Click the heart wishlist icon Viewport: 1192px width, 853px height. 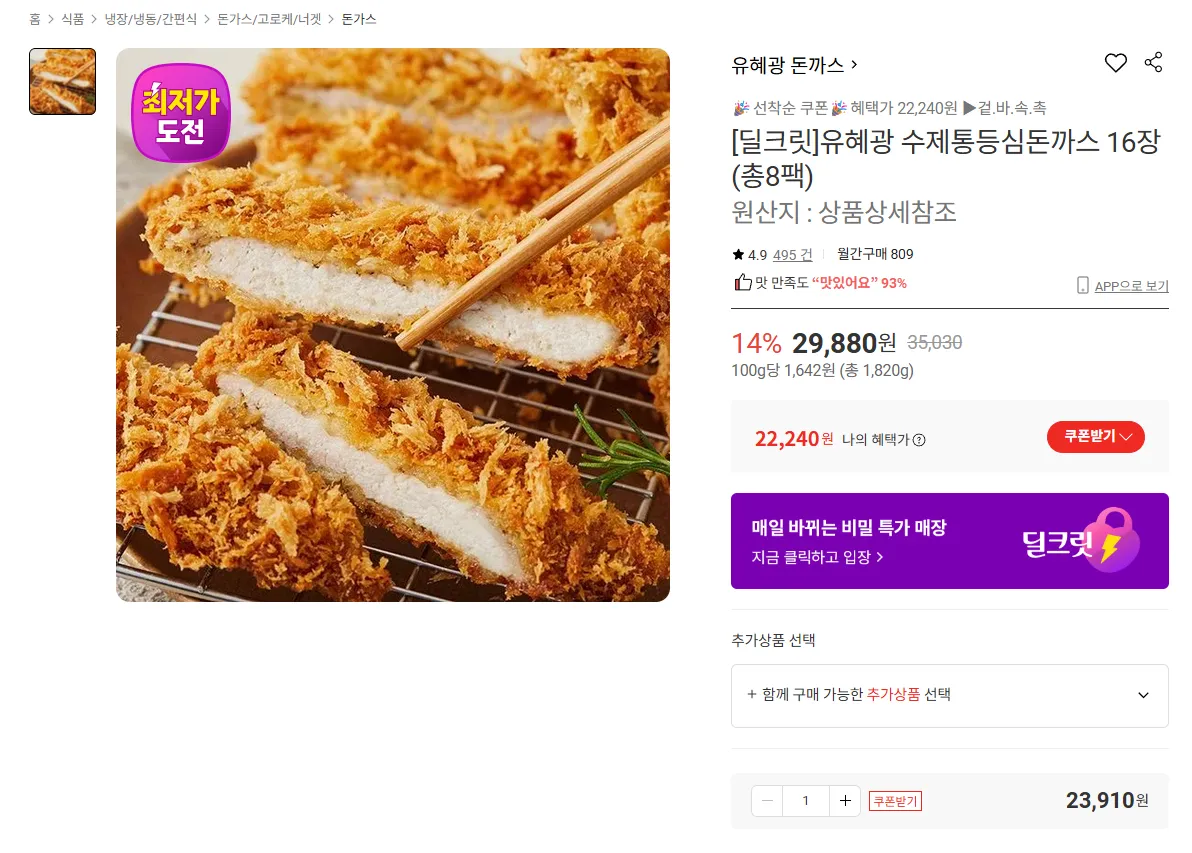pos(1115,63)
